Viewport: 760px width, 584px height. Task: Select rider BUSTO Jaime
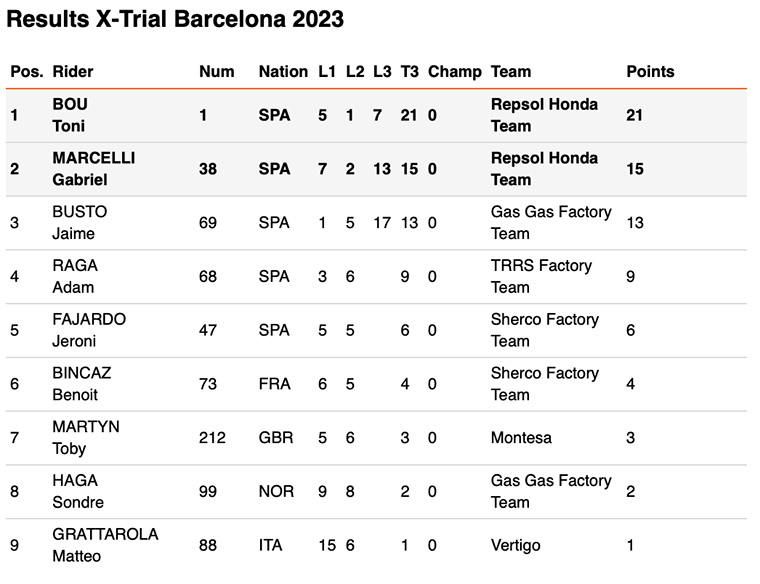click(x=79, y=223)
